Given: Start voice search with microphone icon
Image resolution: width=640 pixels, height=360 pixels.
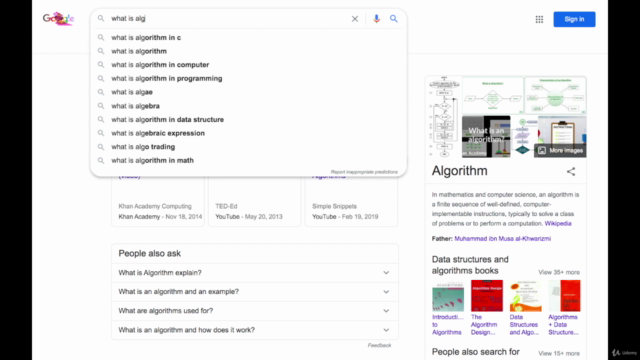Looking at the screenshot, I should (x=376, y=19).
